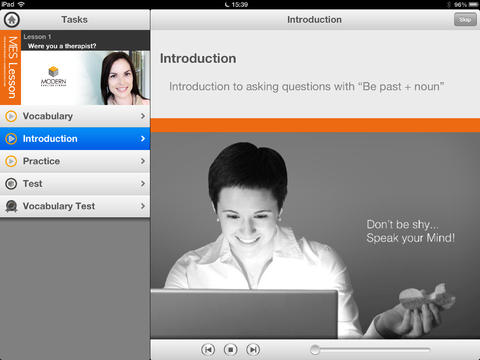Open the Vocabulary task
The width and height of the screenshot is (480, 360).
(x=75, y=116)
